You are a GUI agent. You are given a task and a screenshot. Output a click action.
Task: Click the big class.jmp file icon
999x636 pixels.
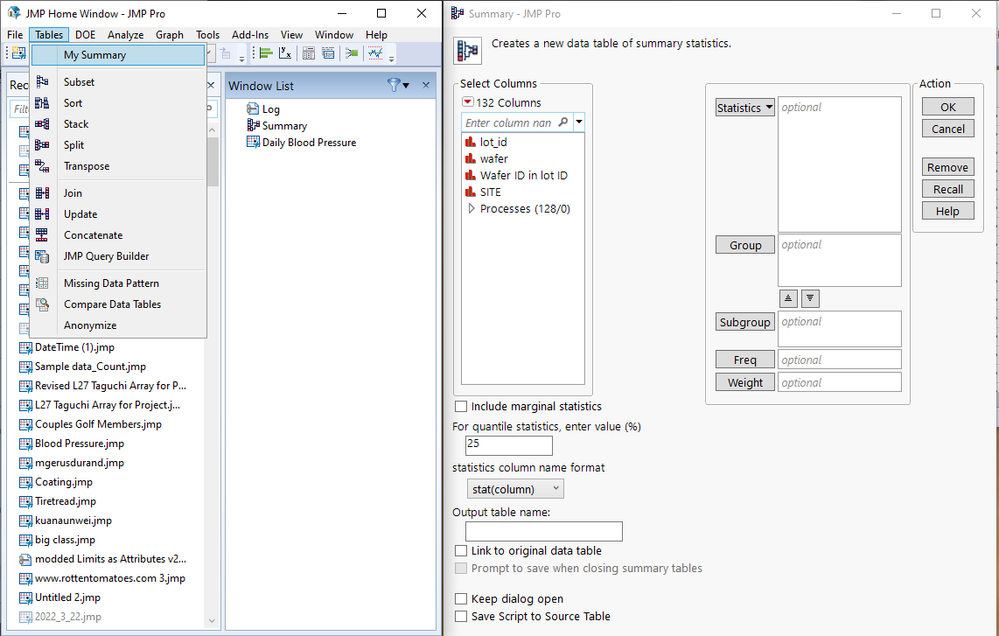pos(25,540)
